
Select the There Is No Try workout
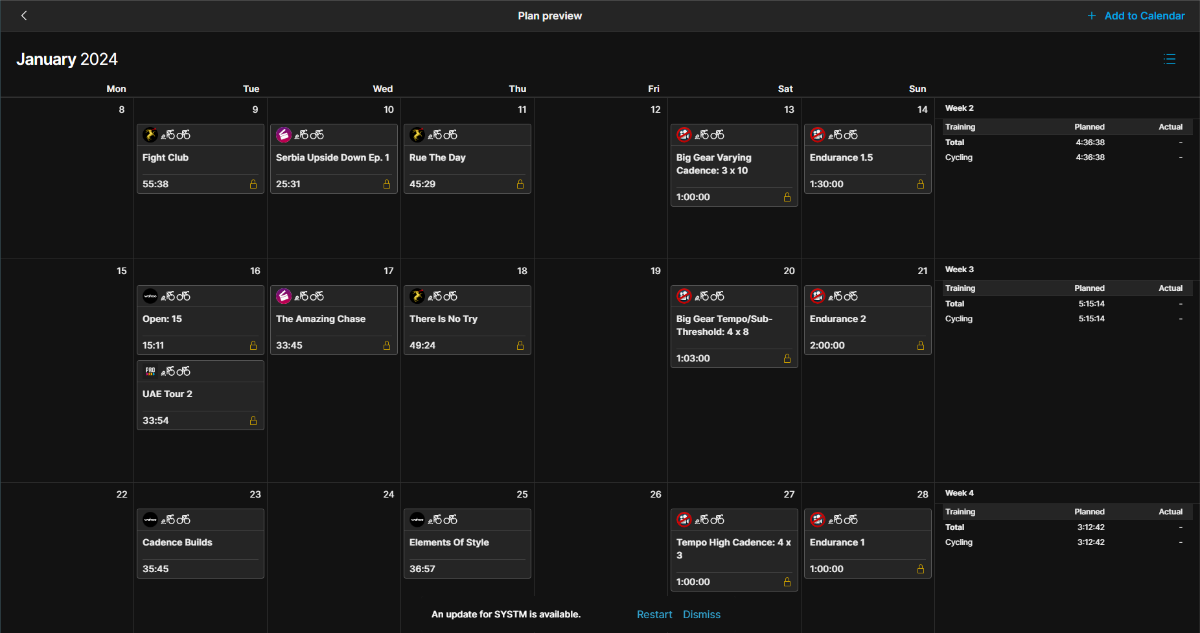[468, 320]
